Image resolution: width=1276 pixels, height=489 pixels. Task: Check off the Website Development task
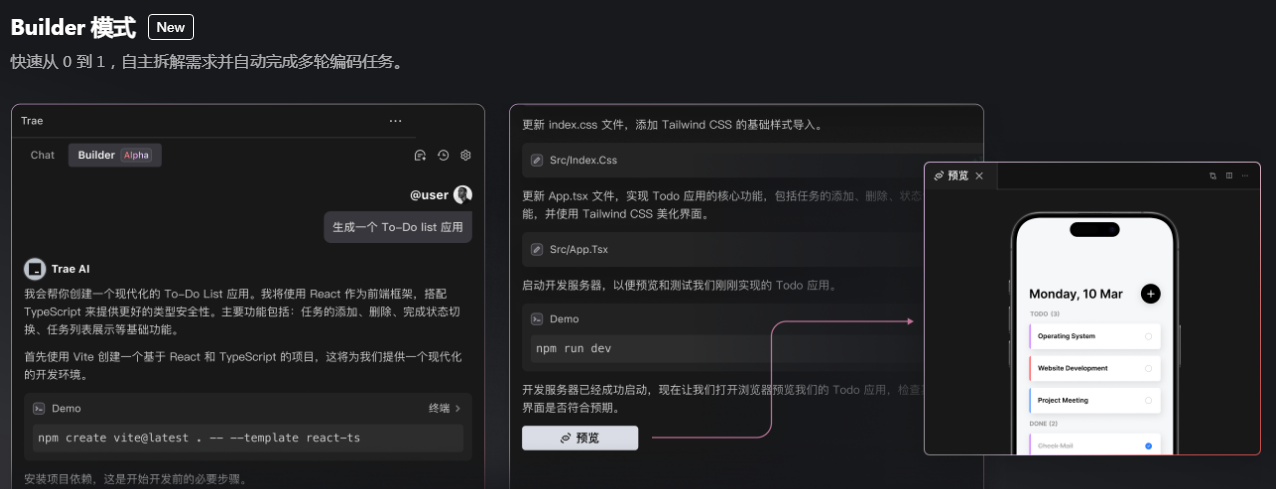coord(1148,368)
